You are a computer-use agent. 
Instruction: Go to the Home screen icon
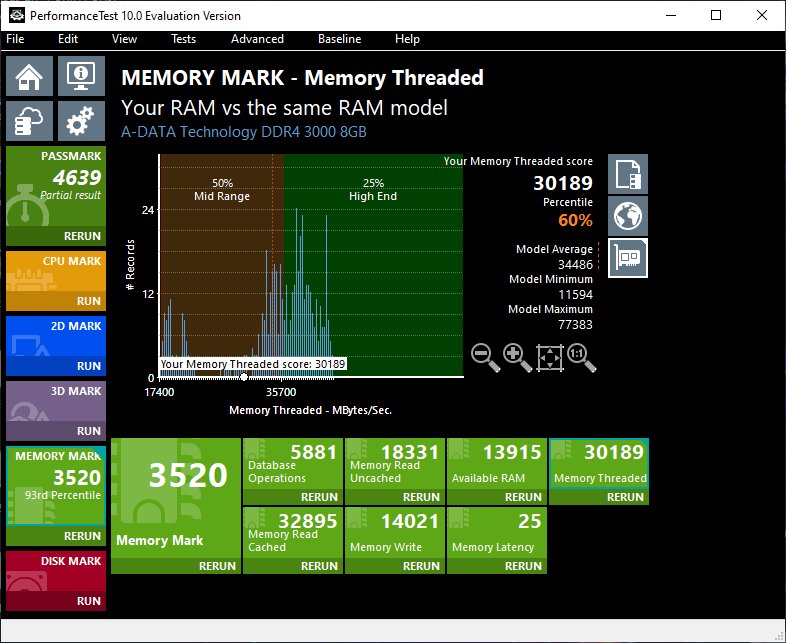point(29,76)
